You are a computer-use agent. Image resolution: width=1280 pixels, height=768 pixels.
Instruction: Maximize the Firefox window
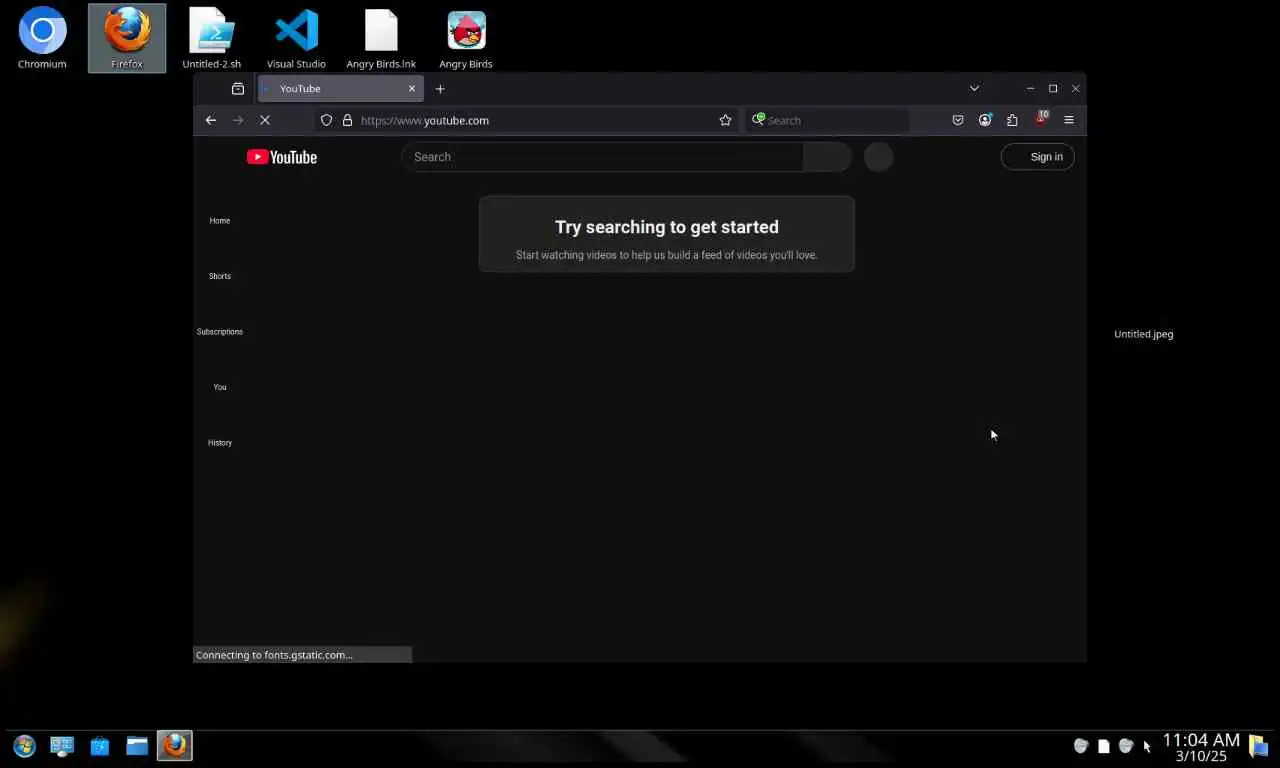(1053, 89)
